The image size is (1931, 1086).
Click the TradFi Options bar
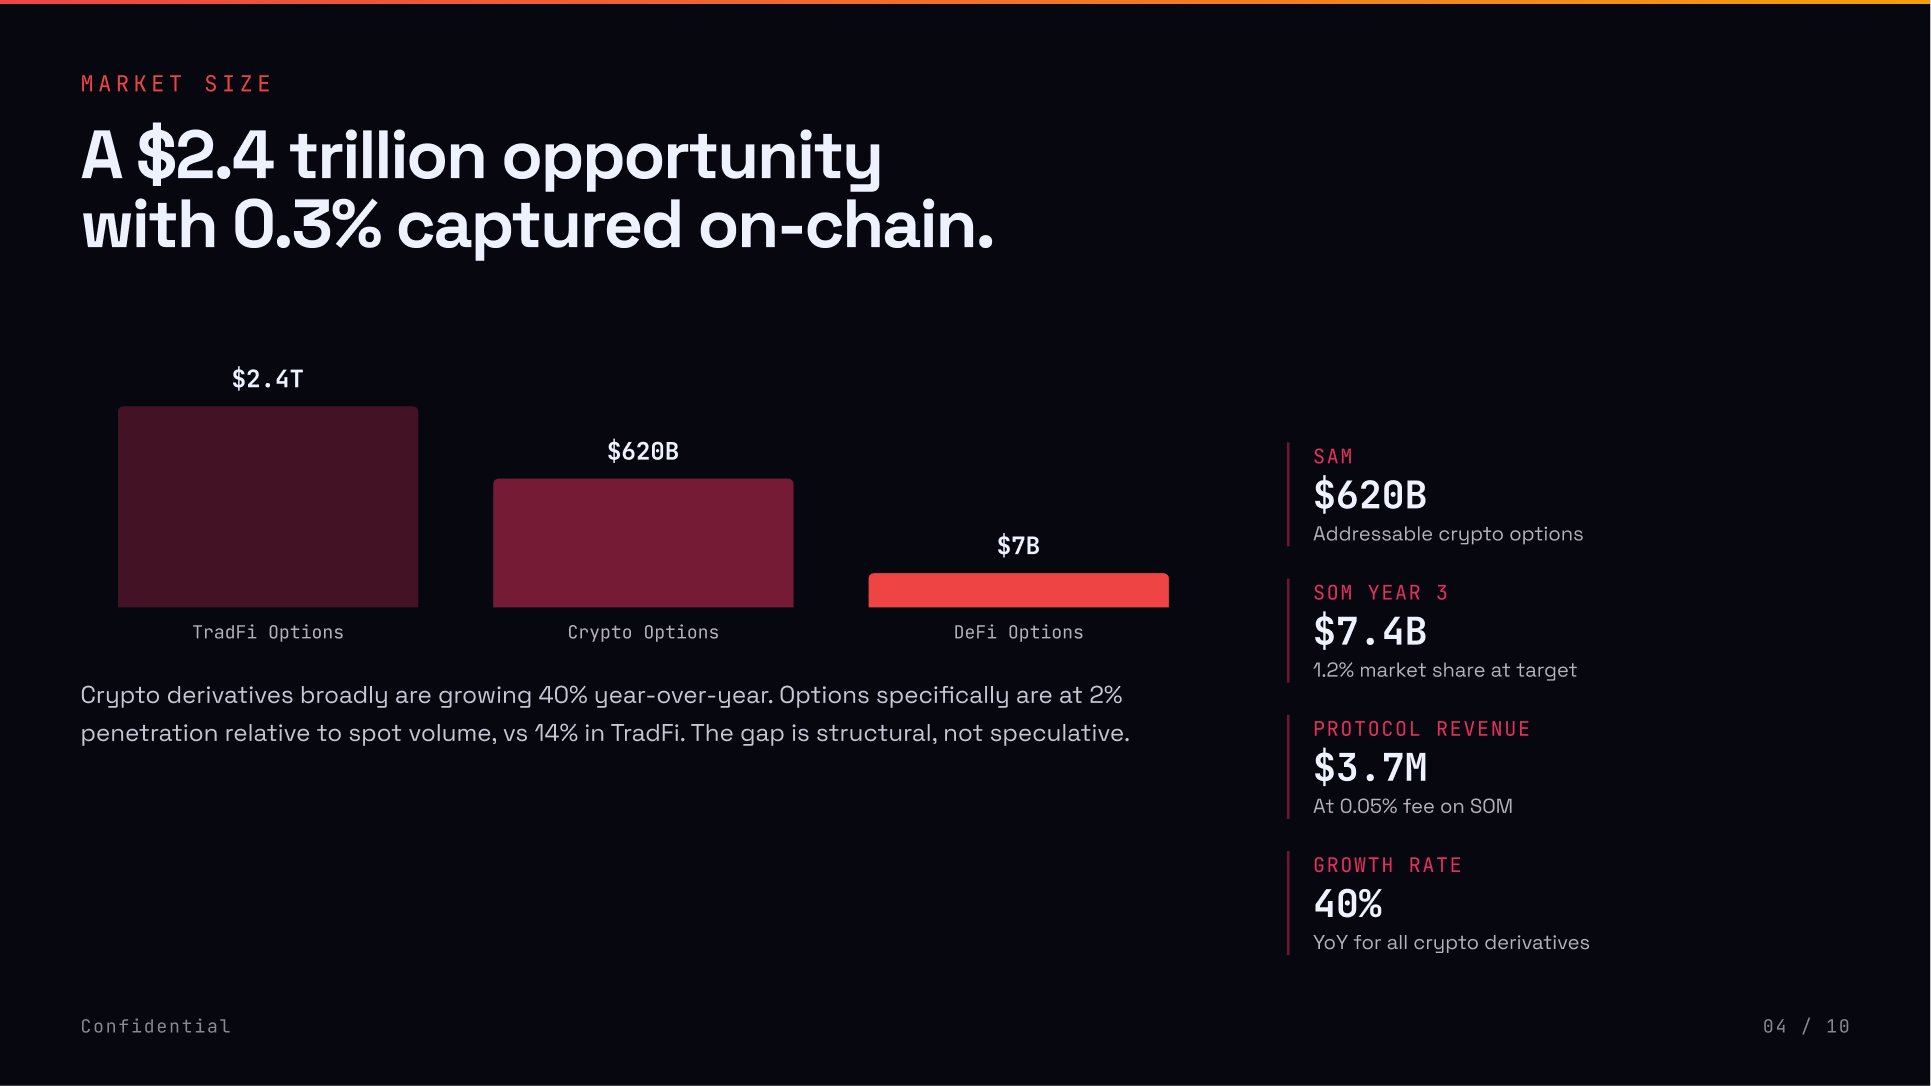[x=268, y=506]
